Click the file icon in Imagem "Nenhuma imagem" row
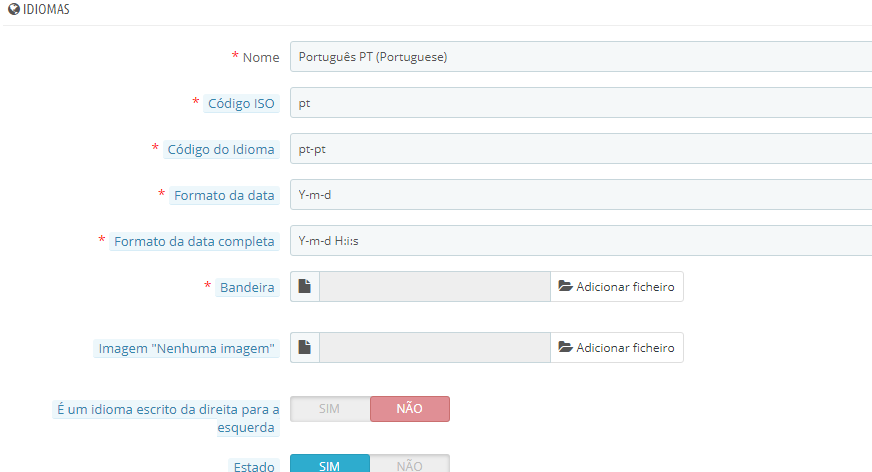This screenshot has width=872, height=472. (x=305, y=347)
